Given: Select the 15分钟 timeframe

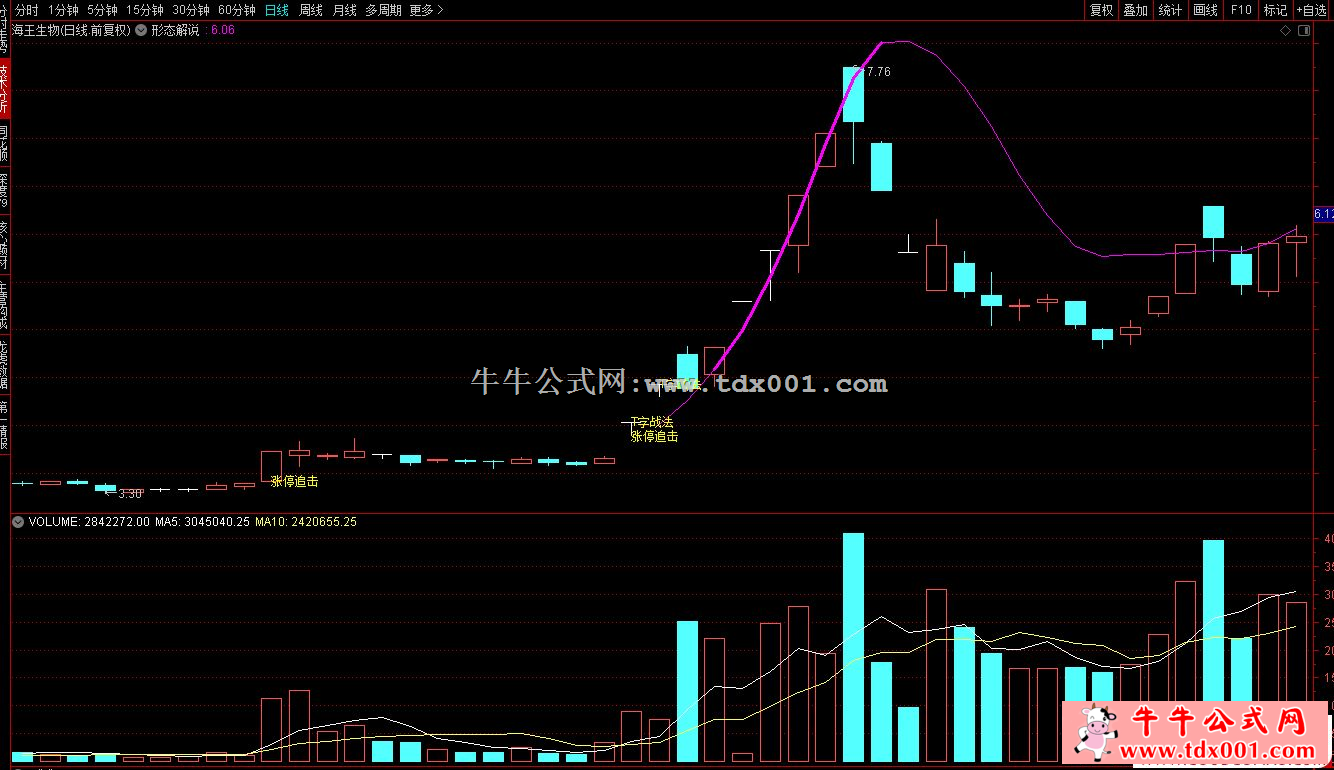Looking at the screenshot, I should (x=145, y=10).
